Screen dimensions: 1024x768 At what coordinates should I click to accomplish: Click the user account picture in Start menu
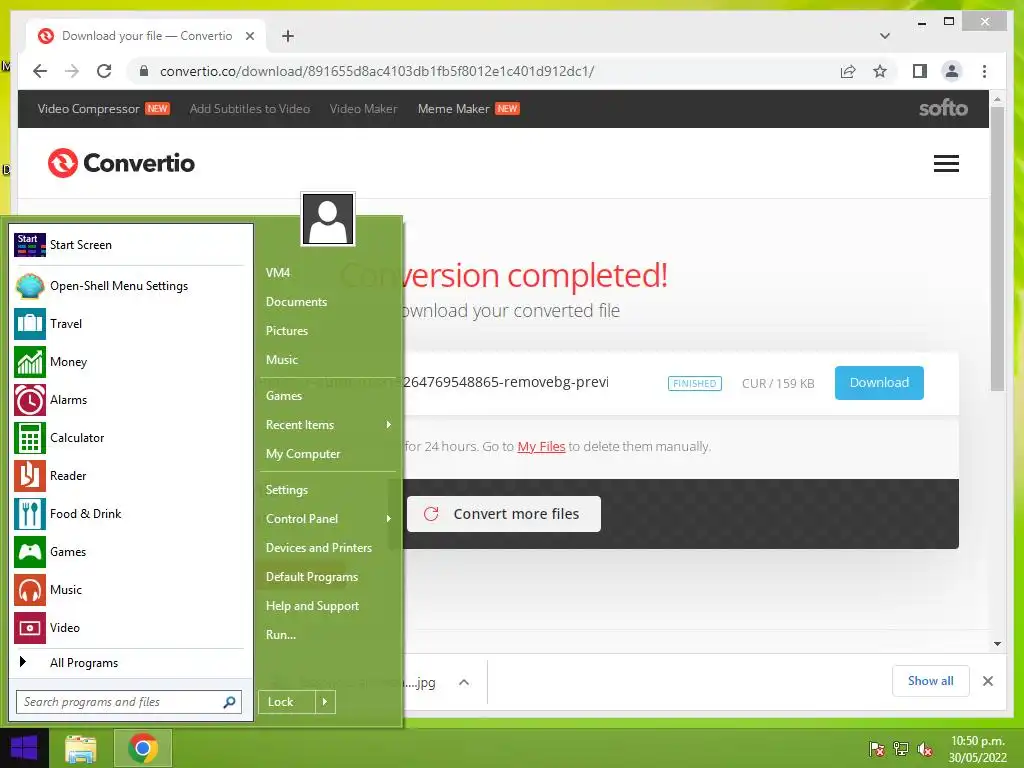pos(328,219)
